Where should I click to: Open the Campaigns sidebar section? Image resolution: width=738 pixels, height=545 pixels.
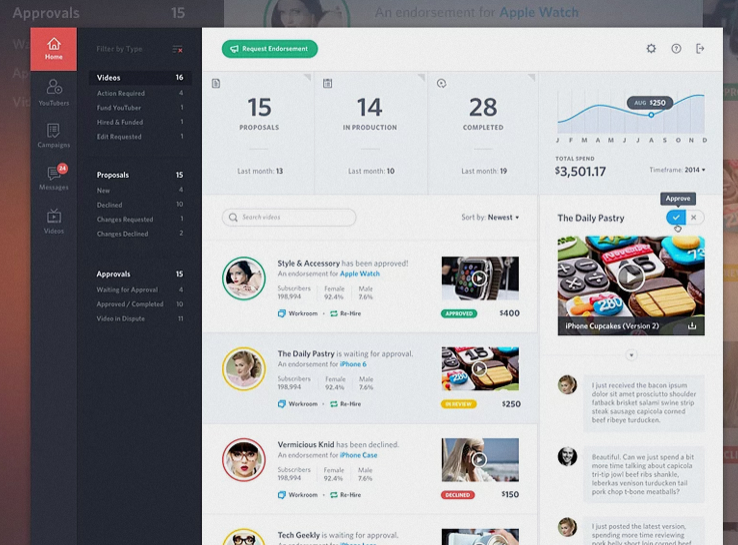[54, 135]
